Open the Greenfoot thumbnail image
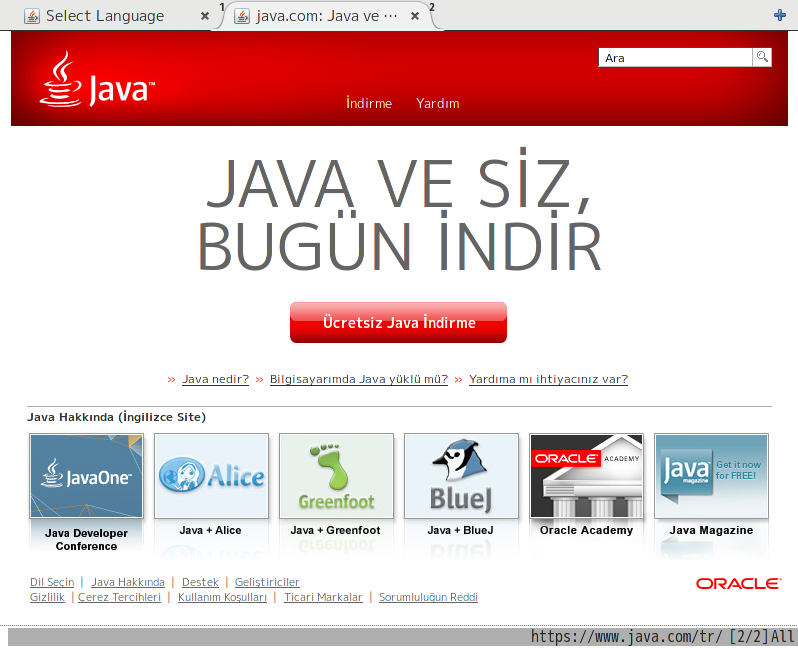 336,476
